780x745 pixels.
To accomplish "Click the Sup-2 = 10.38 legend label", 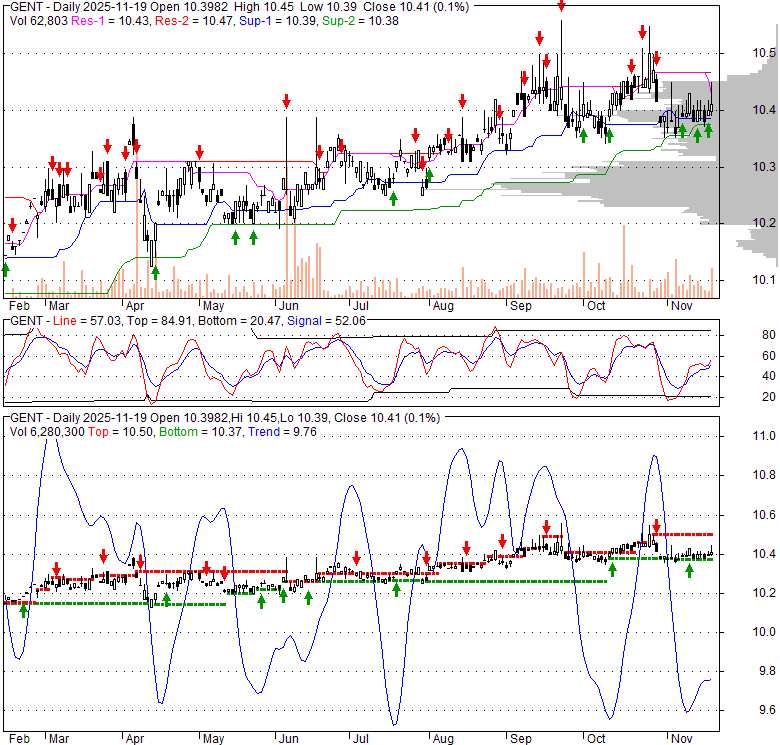I will [x=343, y=21].
